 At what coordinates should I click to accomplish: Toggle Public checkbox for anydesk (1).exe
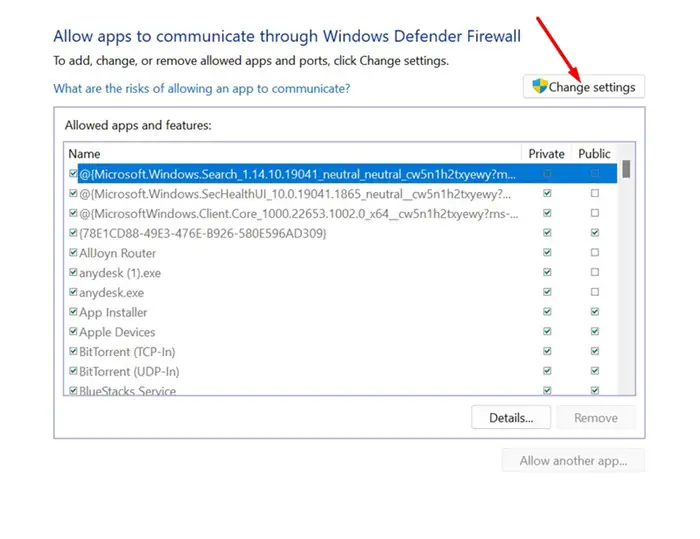pos(595,273)
